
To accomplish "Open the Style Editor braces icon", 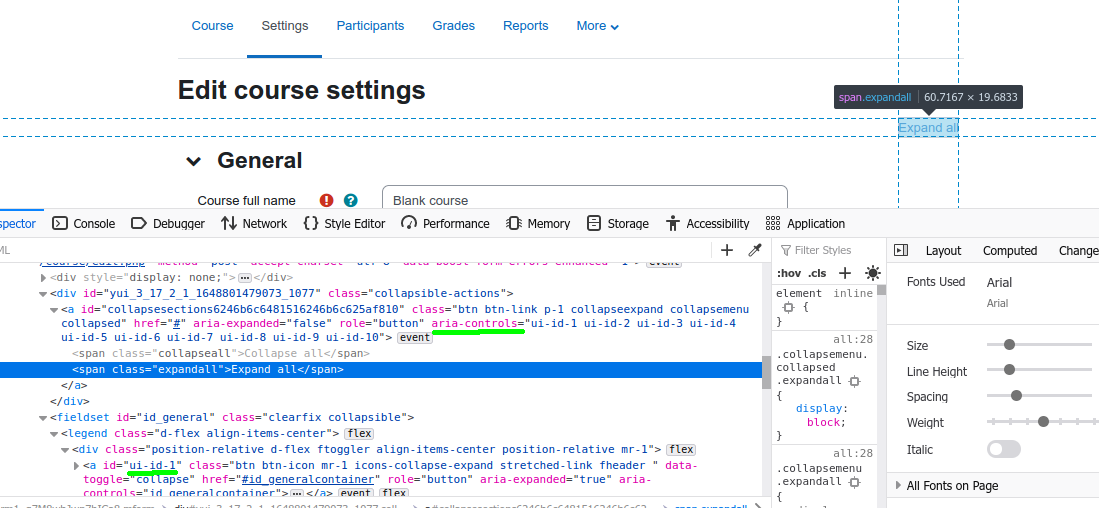I will point(310,224).
